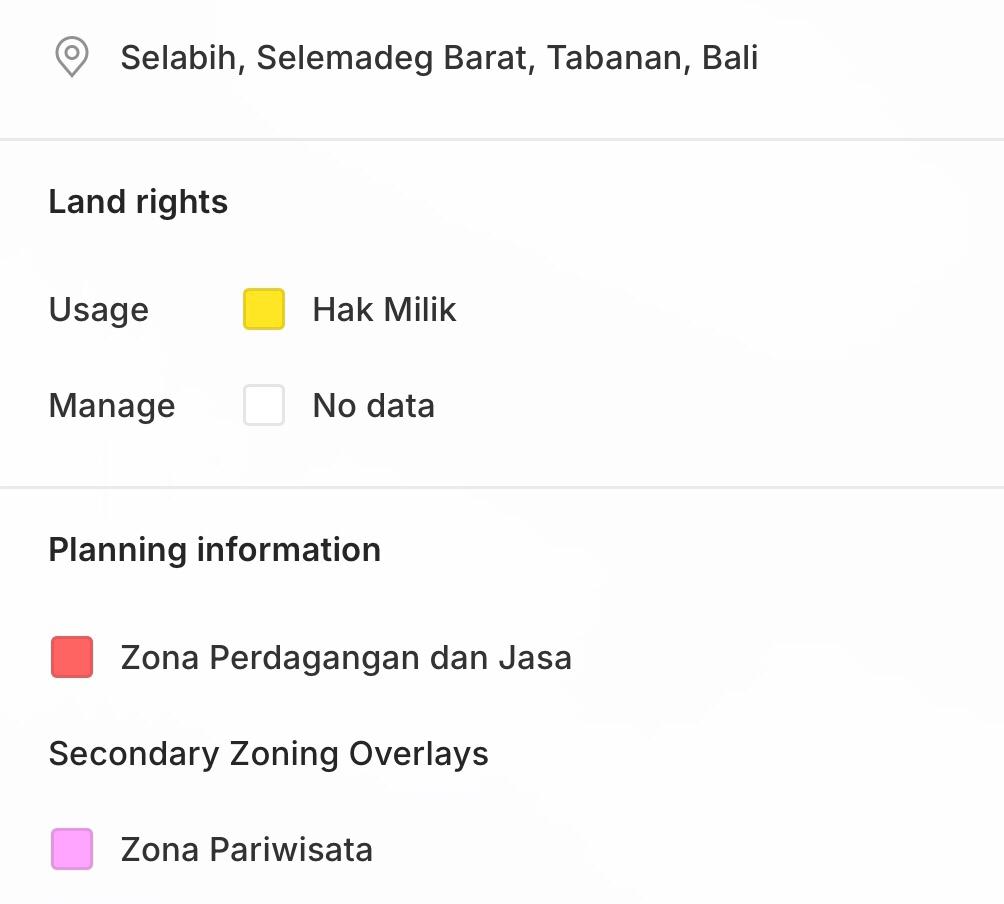Image resolution: width=1004 pixels, height=904 pixels.
Task: Select the Hak Milik label
Action: 384,310
